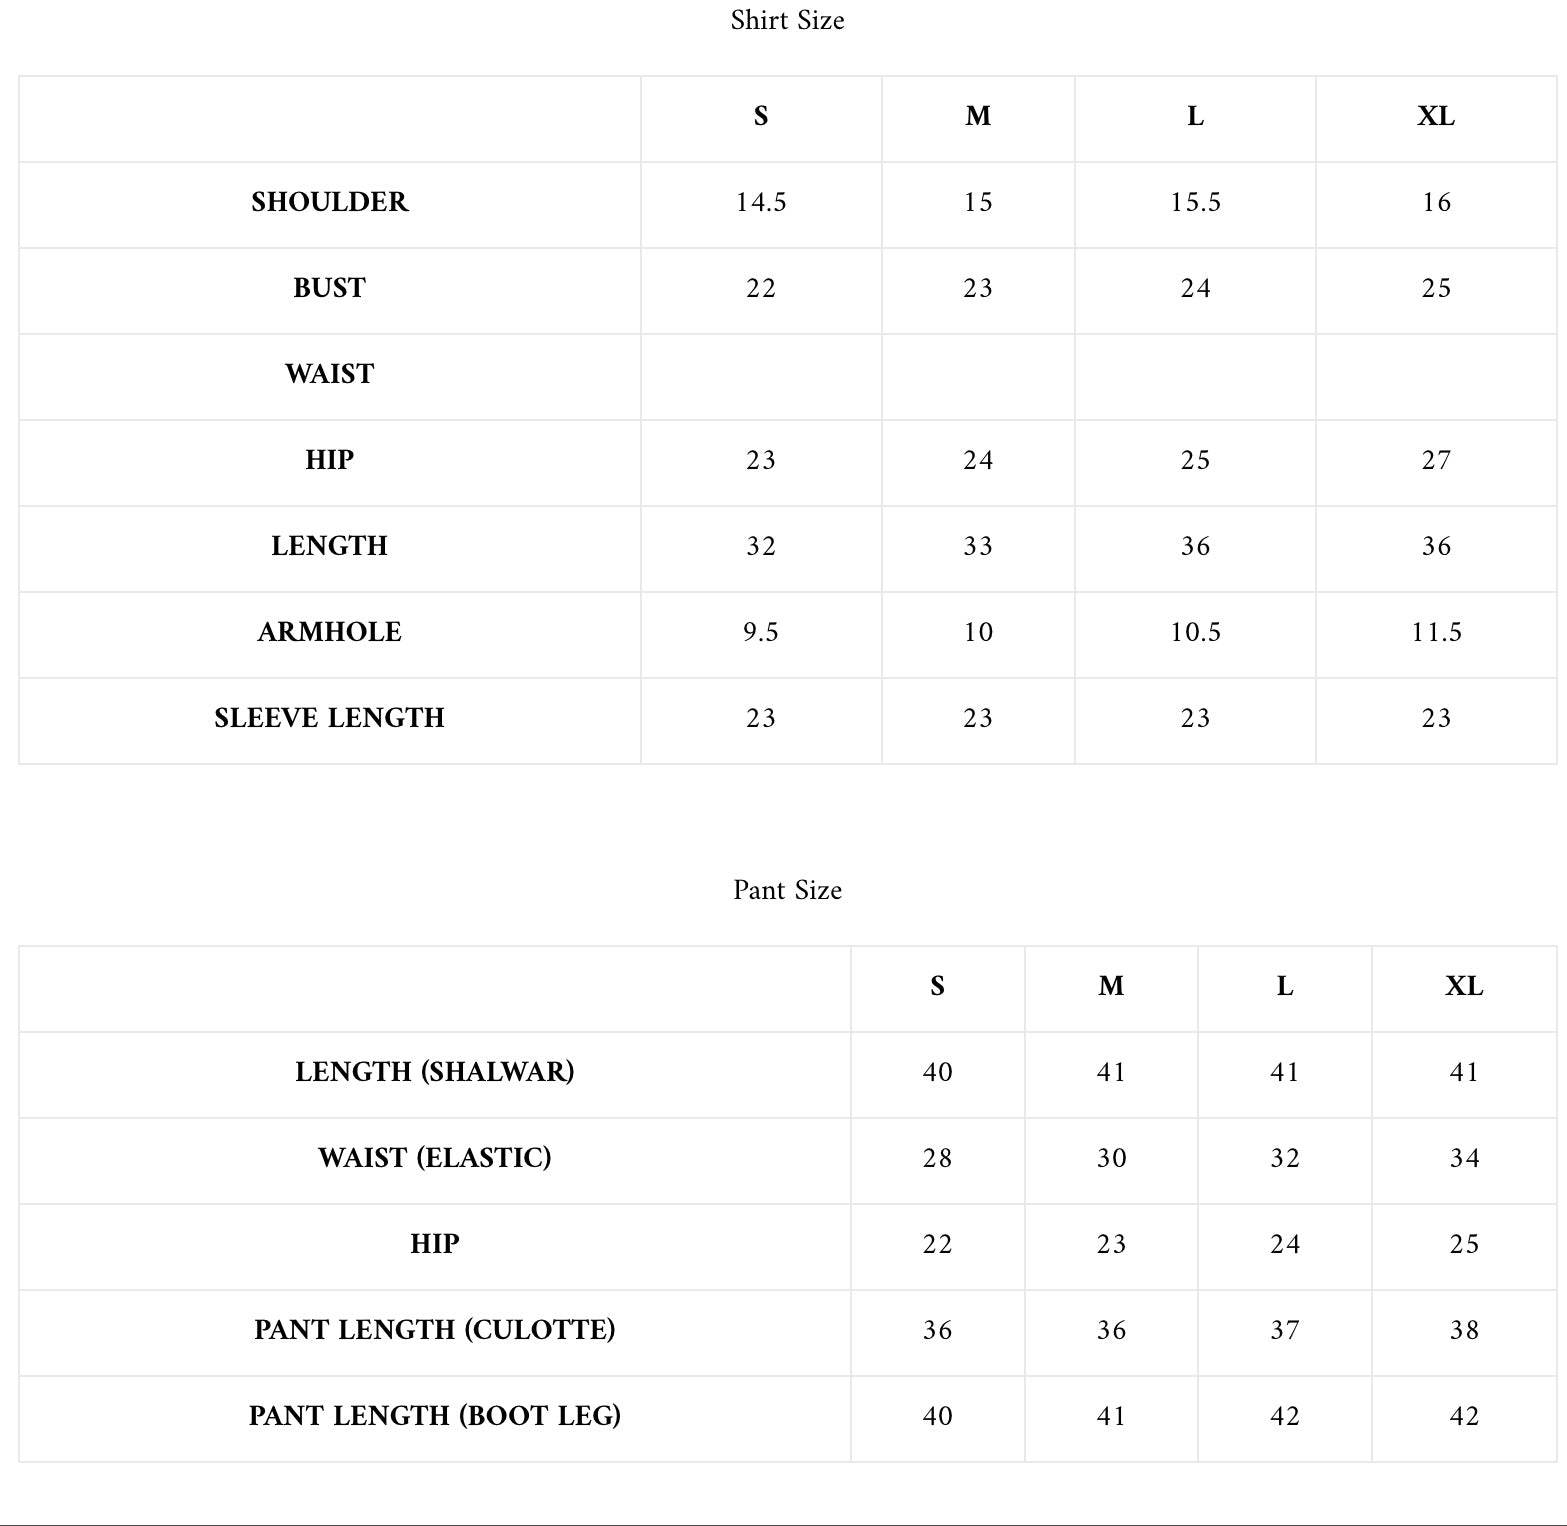The width and height of the screenshot is (1567, 1526).
Task: Click the PANT LENGTH (BOOT LEG) label
Action: point(435,1416)
